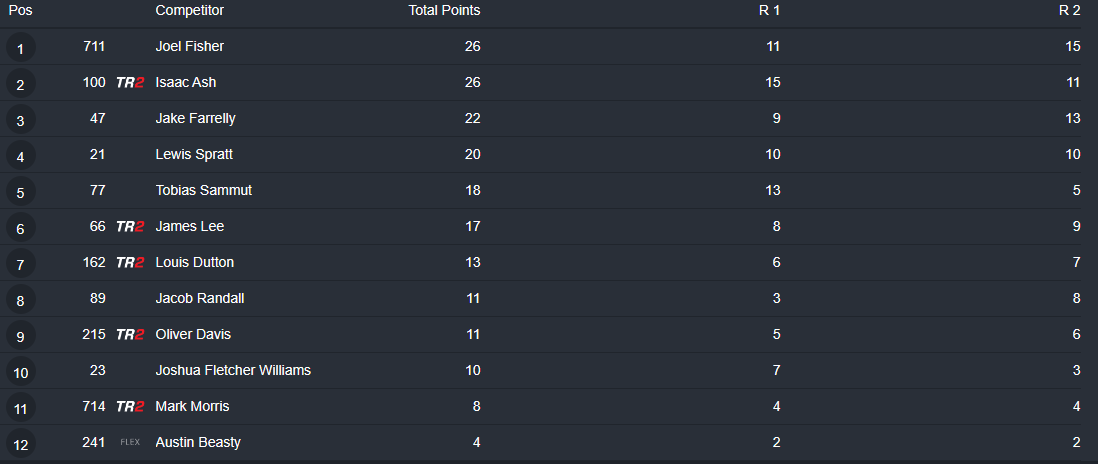Screen dimensions: 1098x464
Task: Click the TR2 badge beside Isaac Ash
Action: point(130,83)
